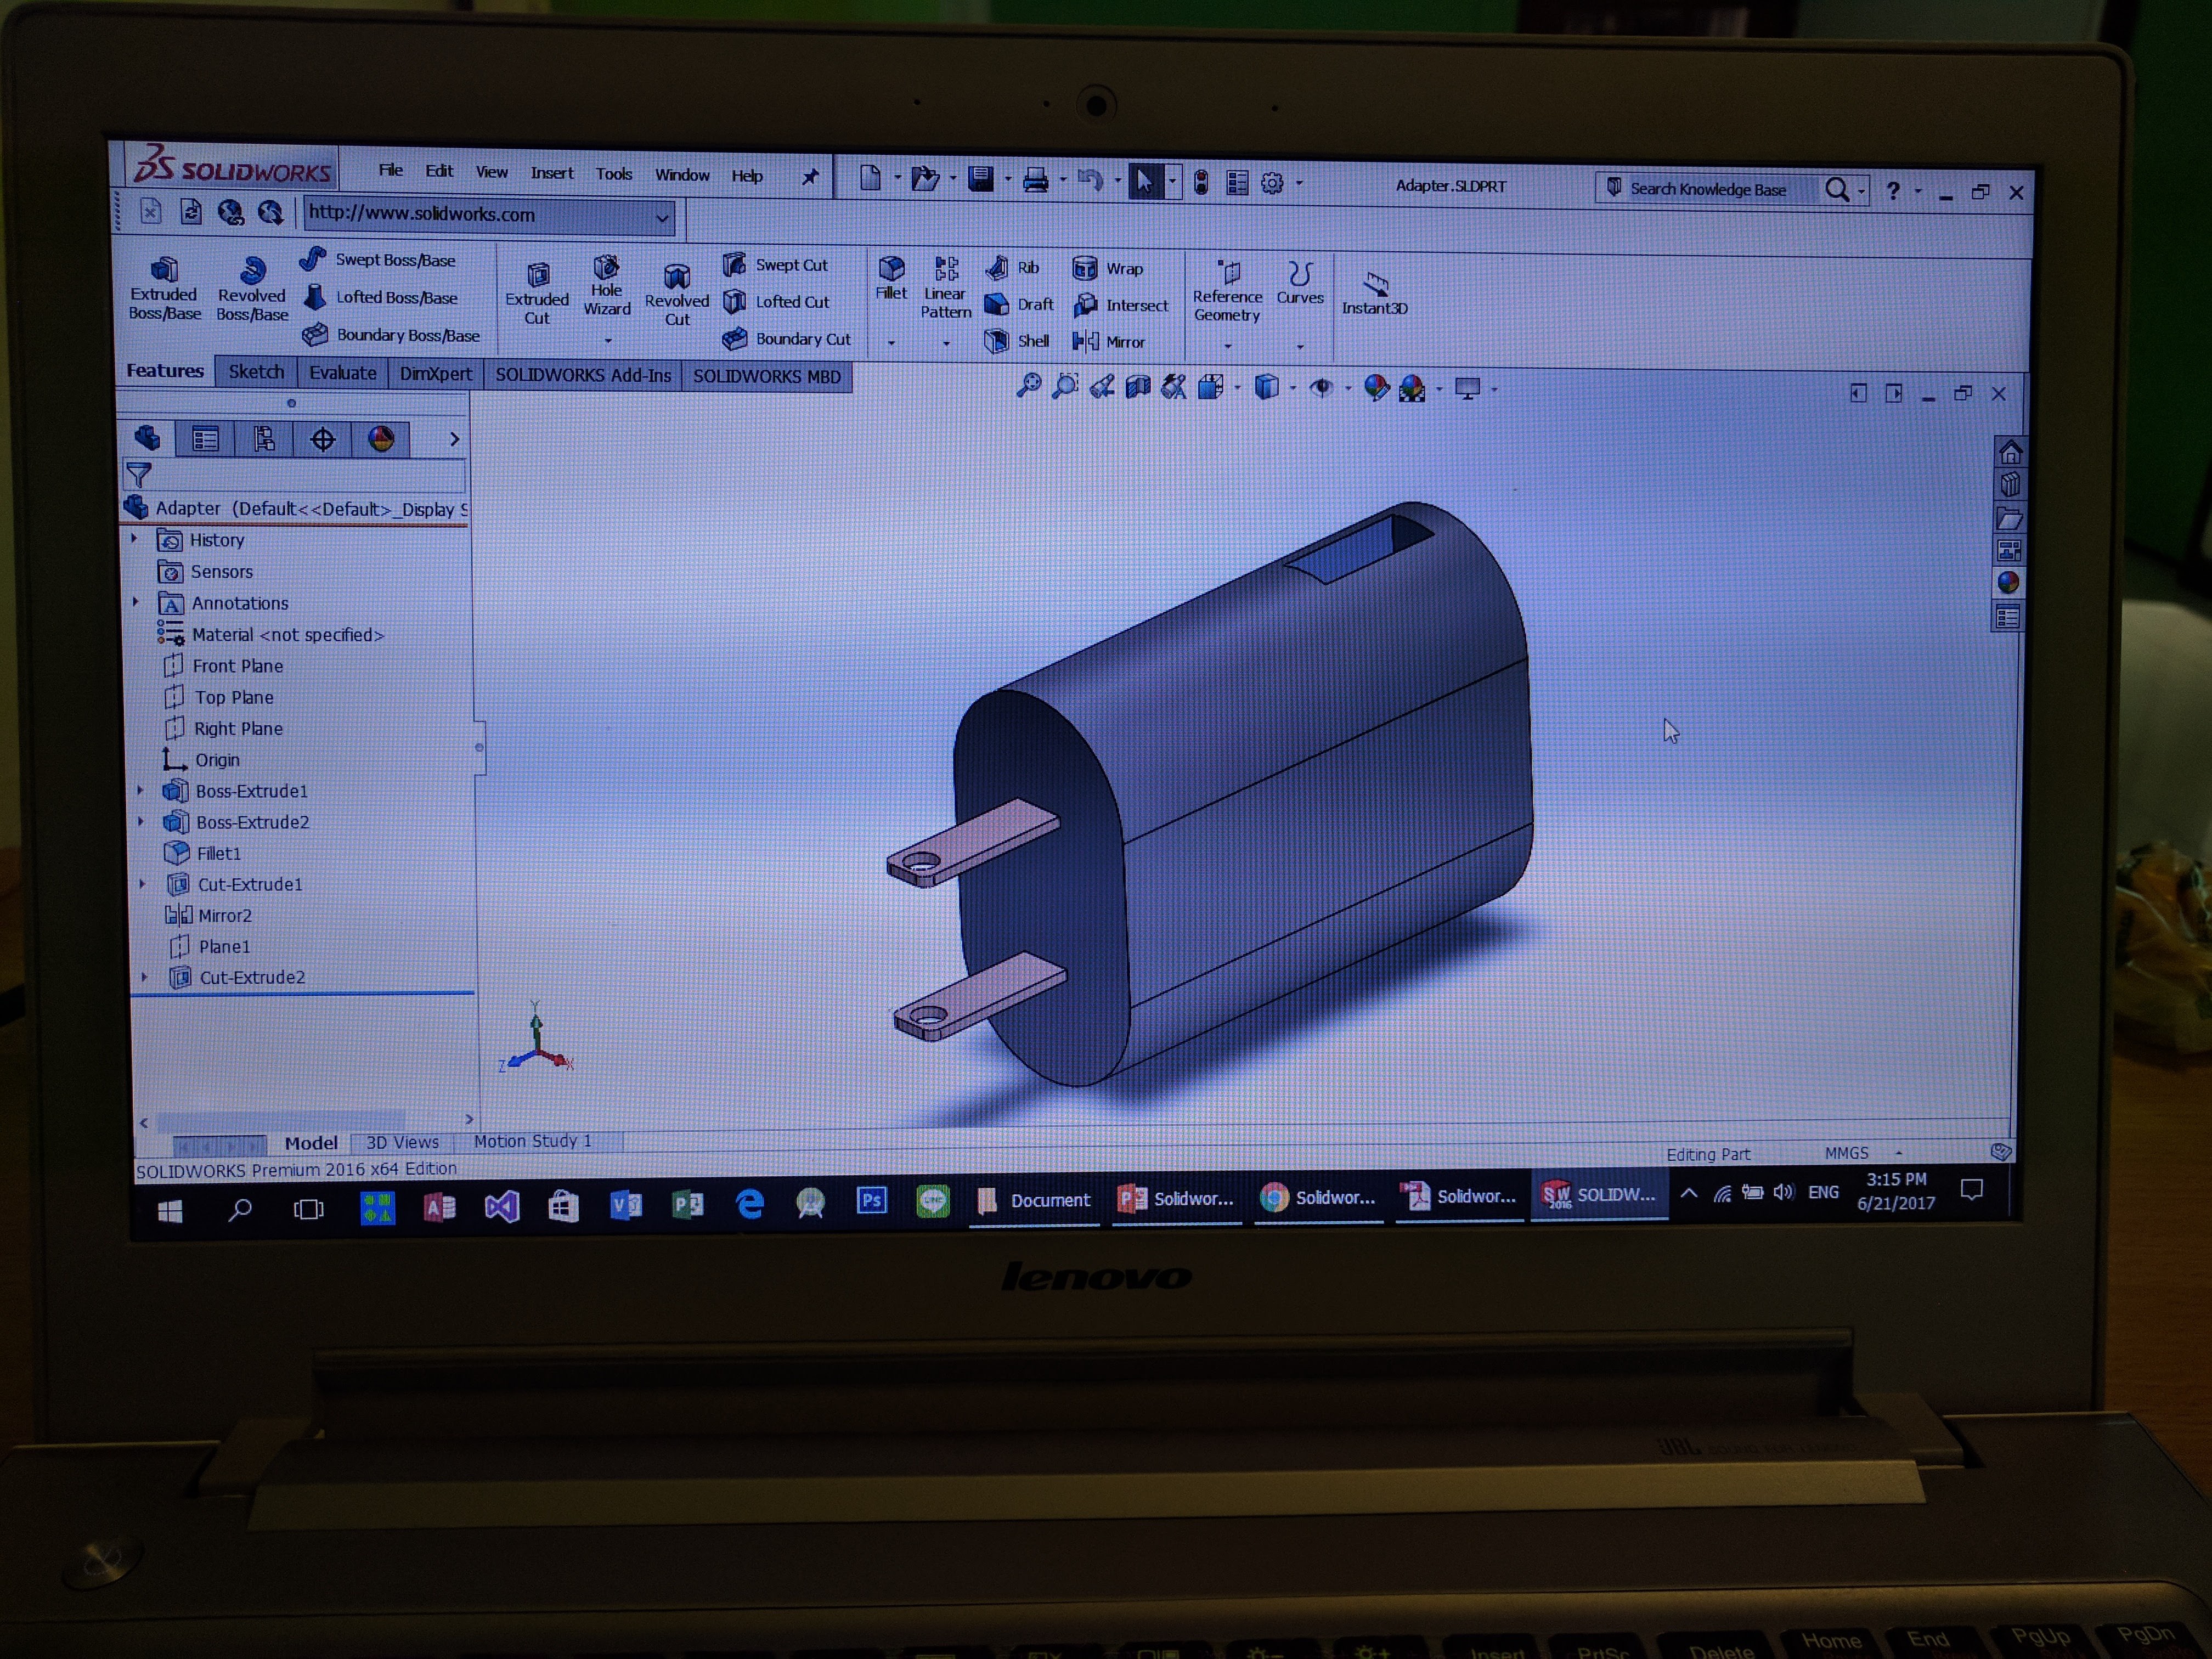
Task: Switch to the Sketch tab
Action: tap(256, 371)
